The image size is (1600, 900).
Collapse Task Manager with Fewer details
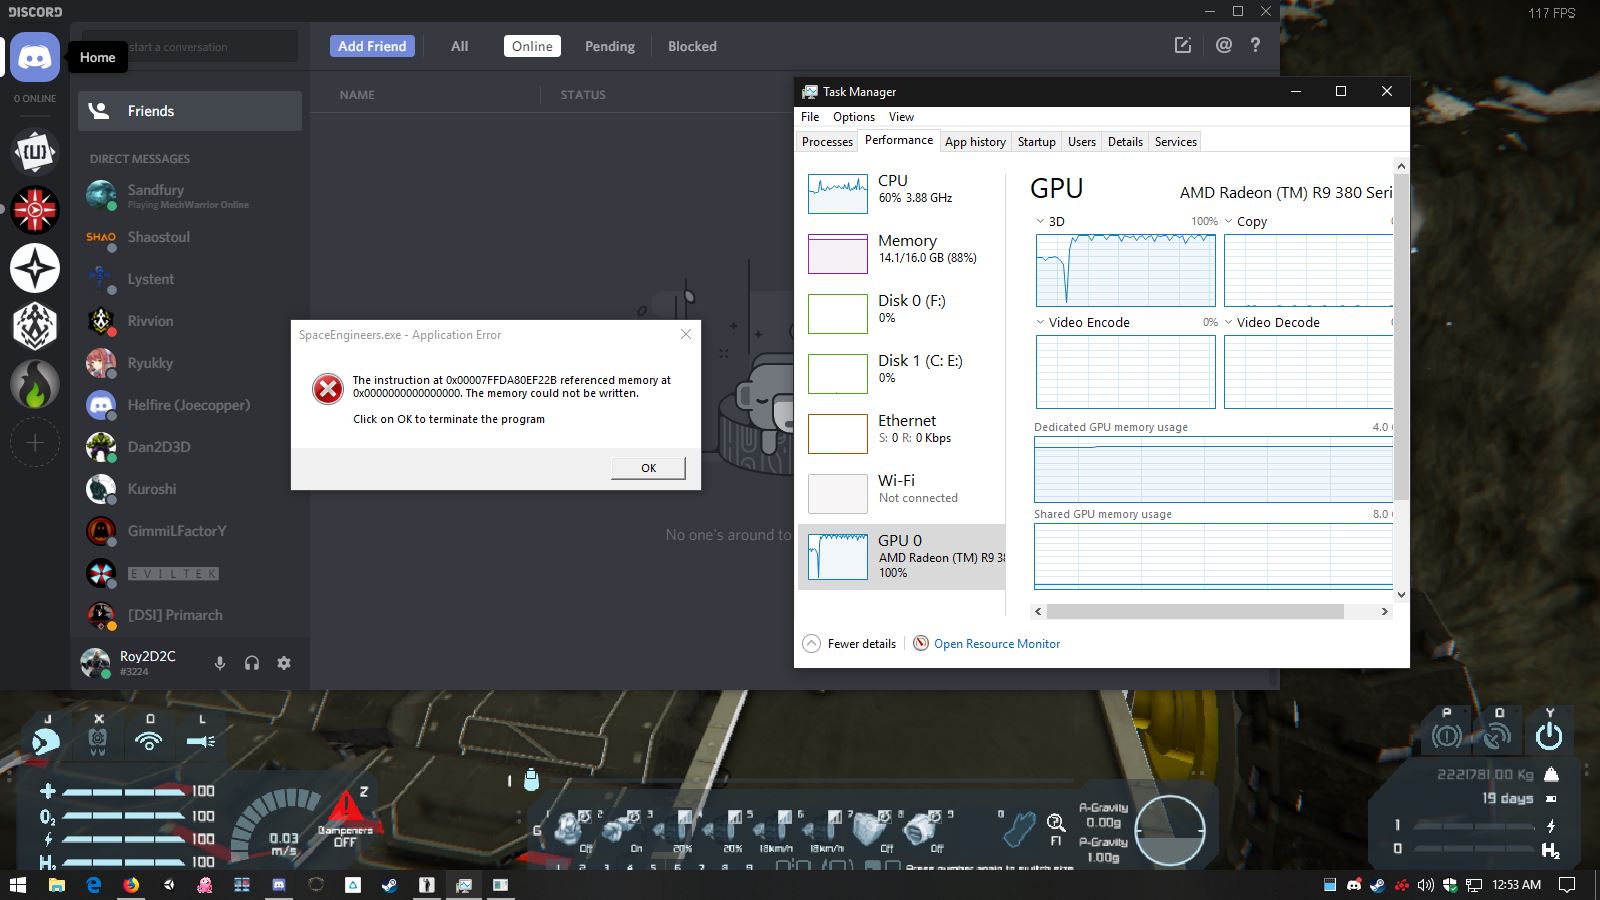pyautogui.click(x=850, y=644)
